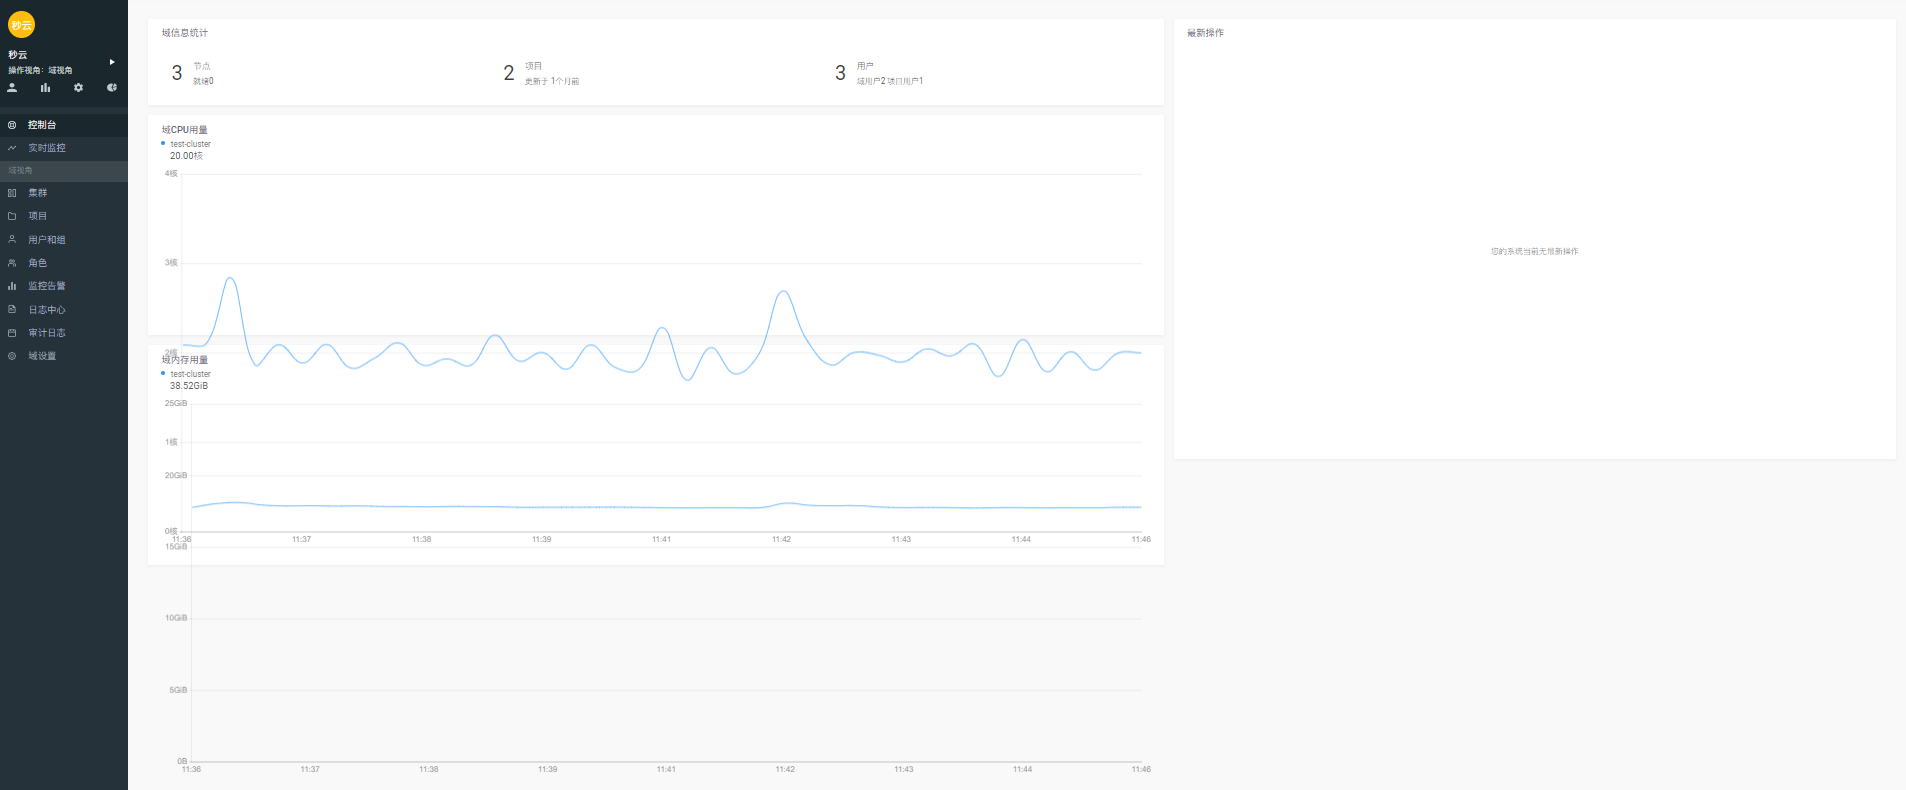
Task: Click the 节点 count statistic
Action: point(178,73)
